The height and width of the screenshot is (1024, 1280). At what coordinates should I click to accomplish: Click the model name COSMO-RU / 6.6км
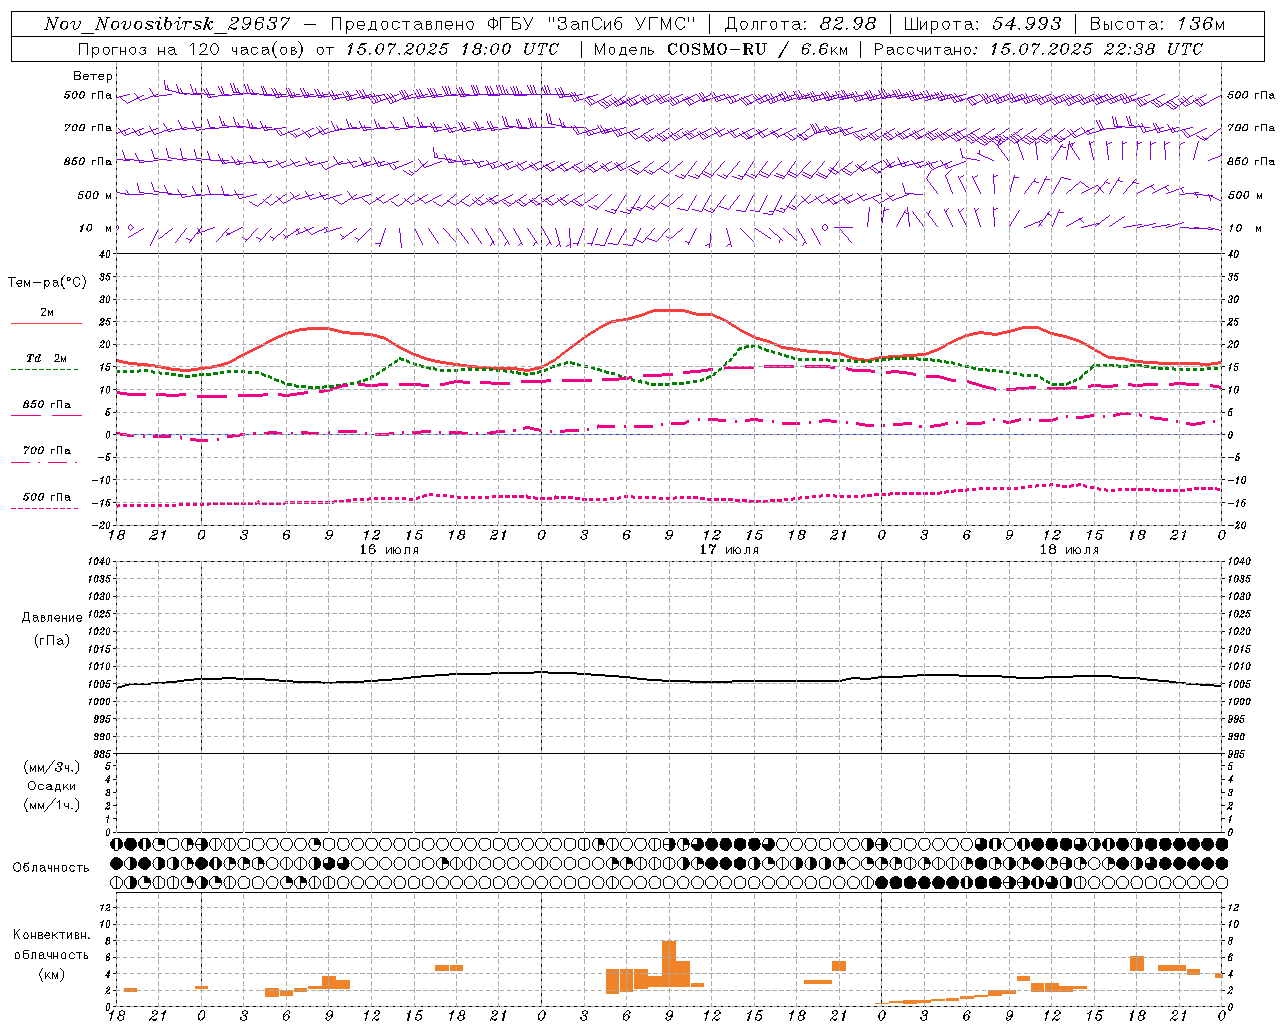(757, 49)
